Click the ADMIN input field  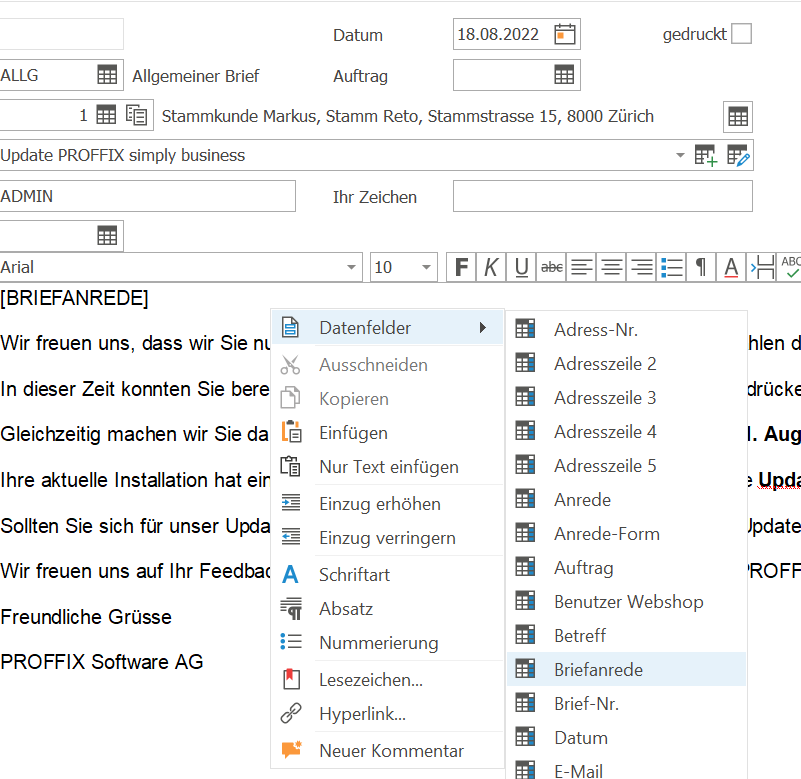click(x=147, y=196)
